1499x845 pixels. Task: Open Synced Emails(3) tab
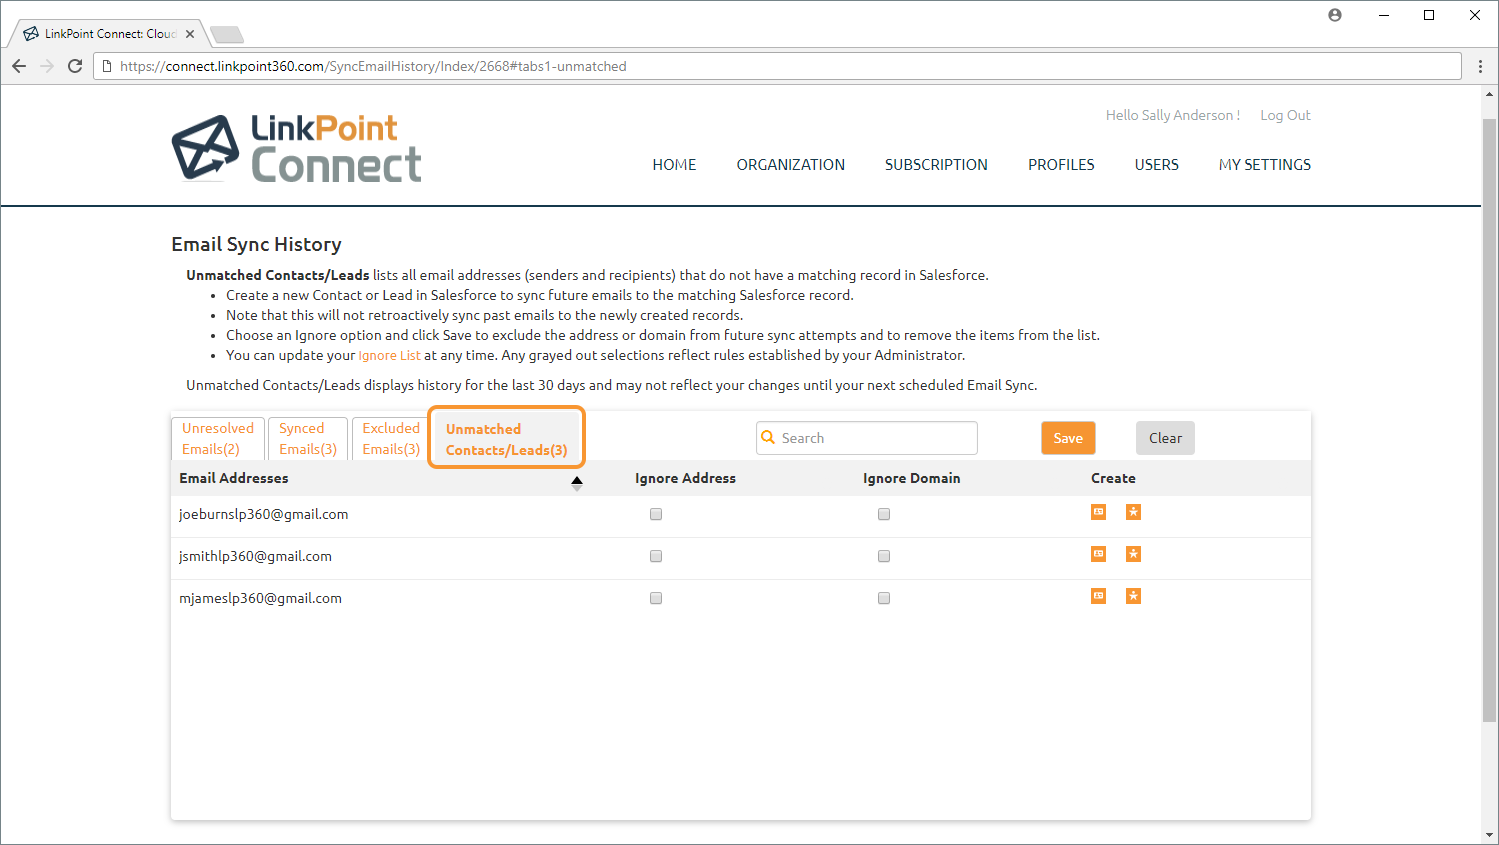308,438
